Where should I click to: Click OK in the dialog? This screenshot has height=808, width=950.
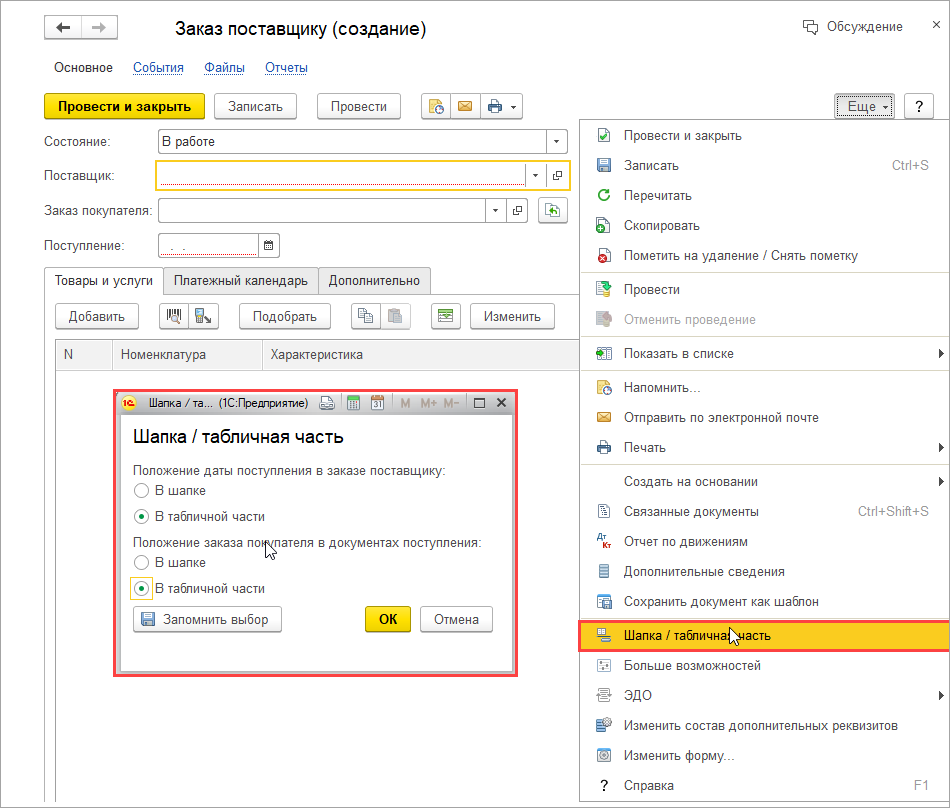(388, 619)
